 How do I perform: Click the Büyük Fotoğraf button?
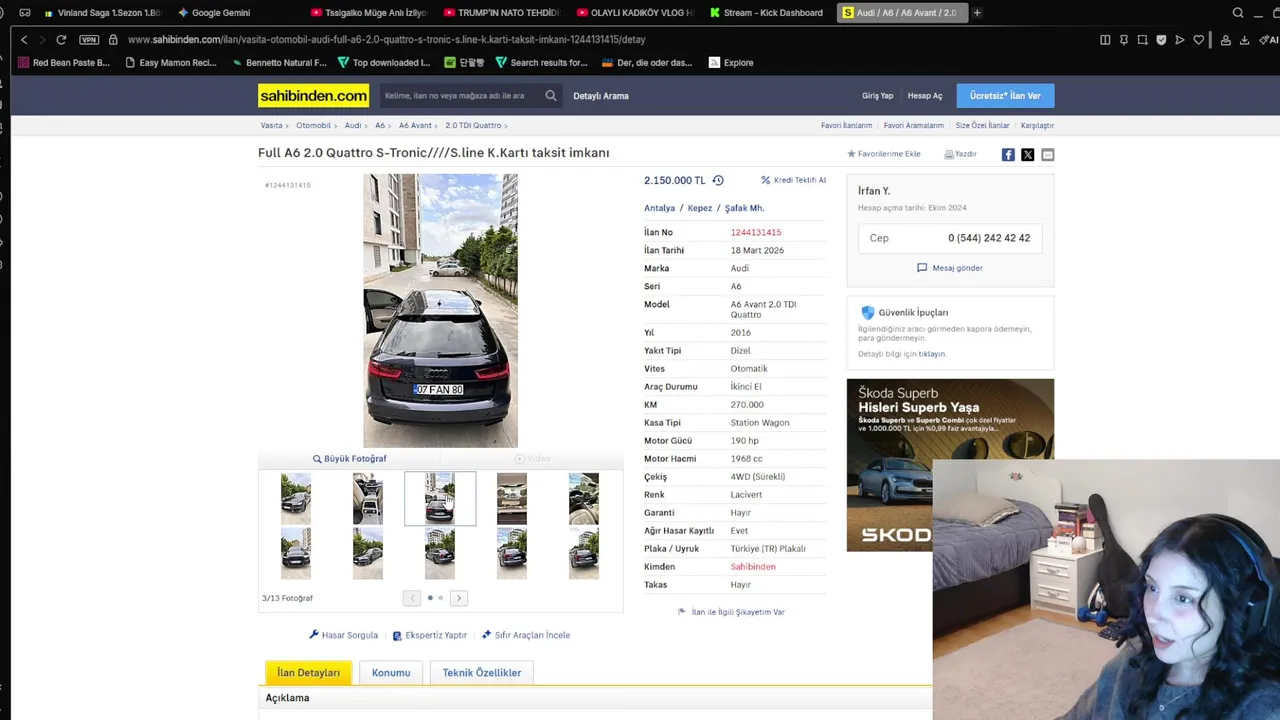349,459
